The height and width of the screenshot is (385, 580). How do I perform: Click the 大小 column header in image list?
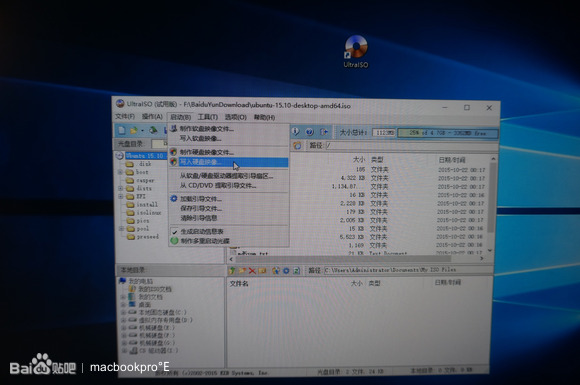(x=358, y=159)
